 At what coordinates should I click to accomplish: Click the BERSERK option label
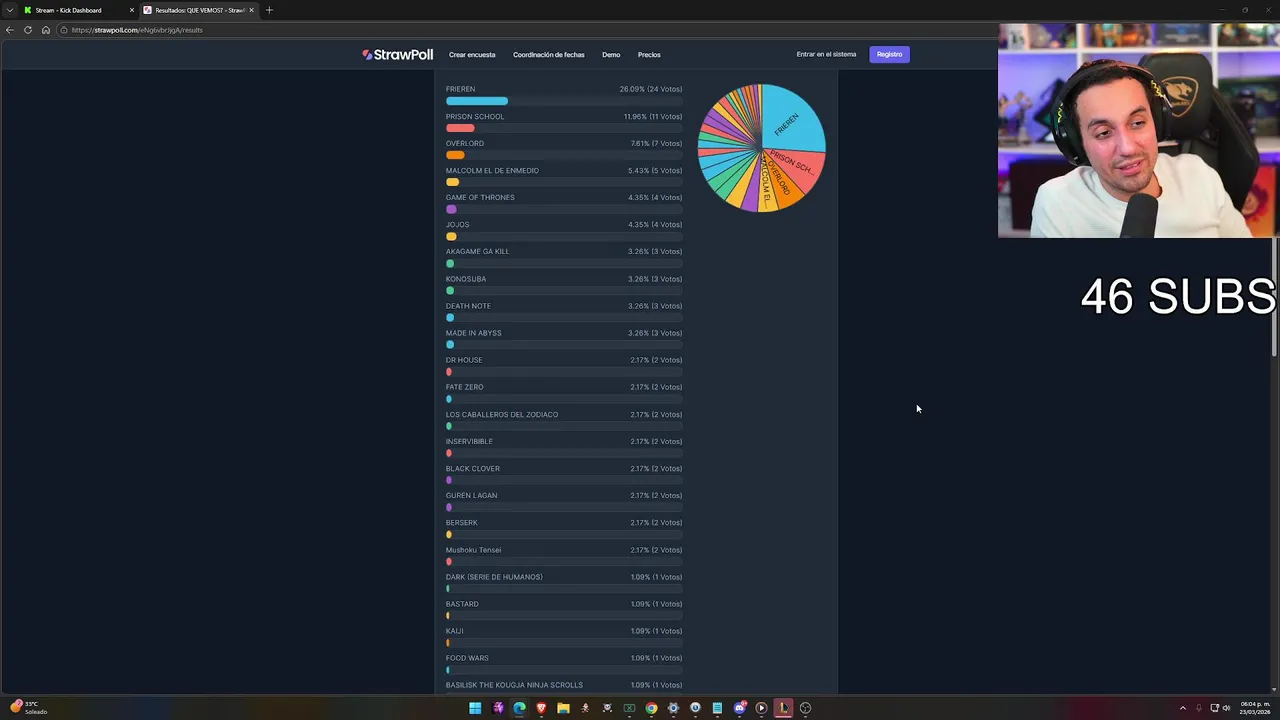[462, 522]
